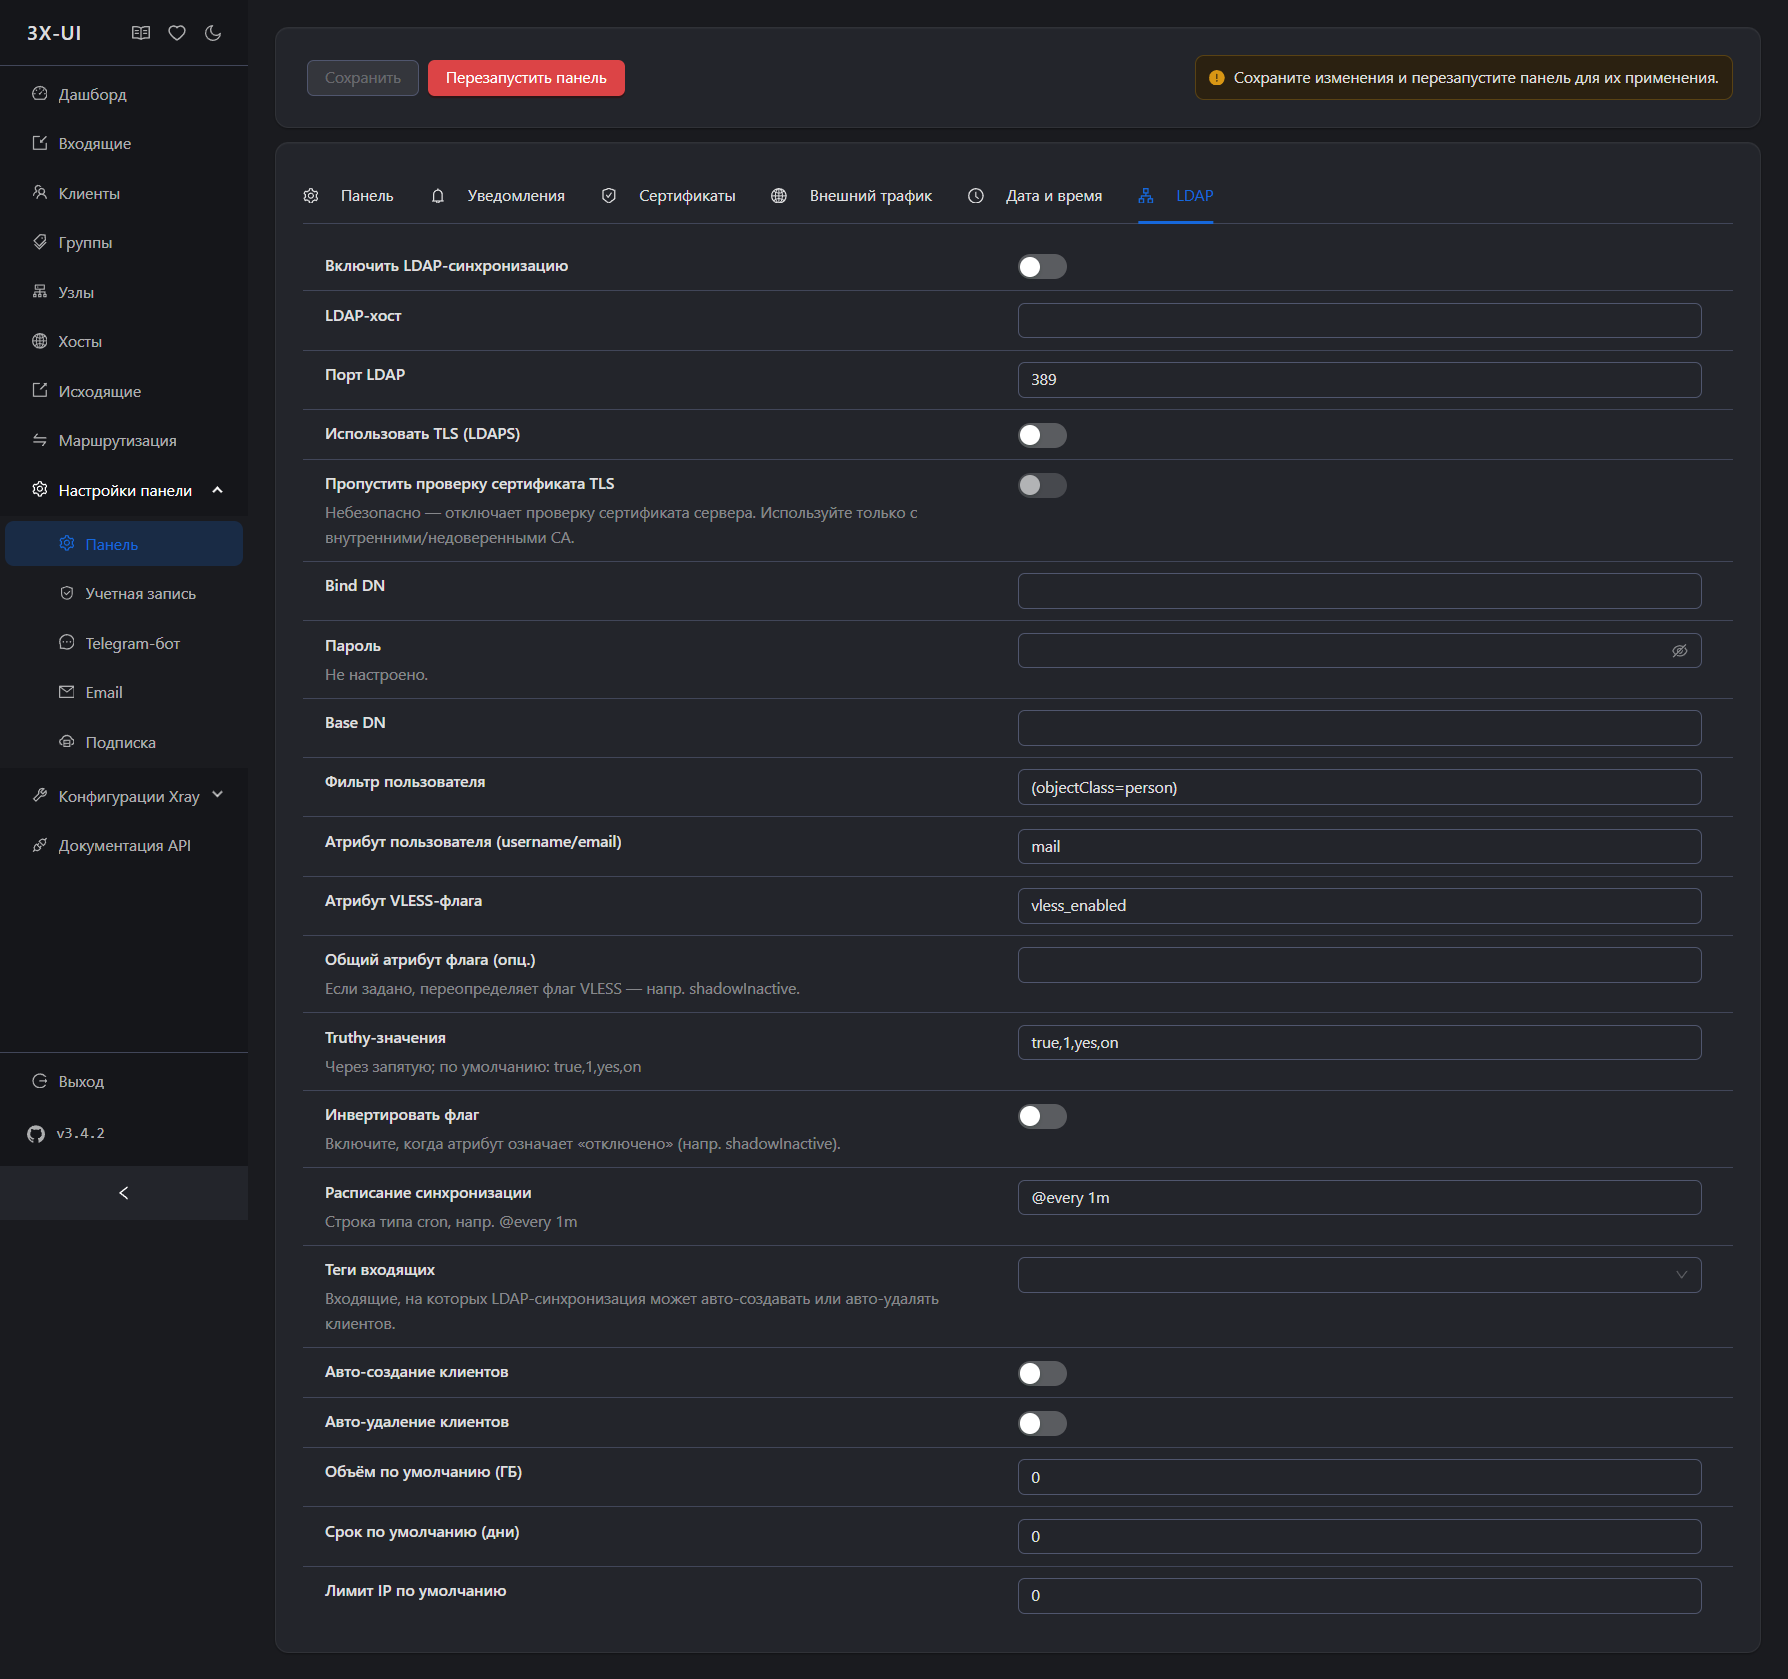Viewport: 1788px width, 1679px height.
Task: Select the LDAP tab
Action: tap(1176, 196)
